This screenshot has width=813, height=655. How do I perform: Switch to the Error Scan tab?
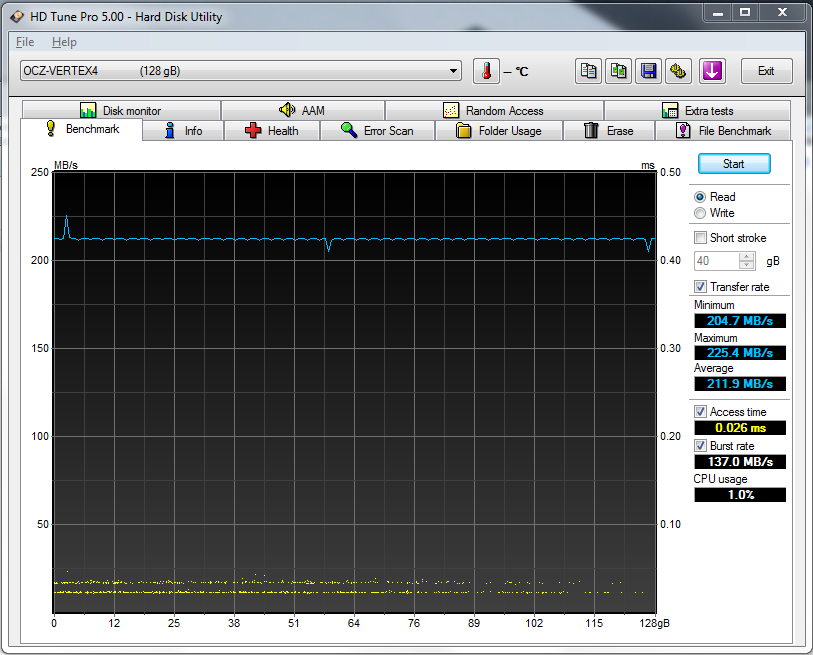[376, 131]
